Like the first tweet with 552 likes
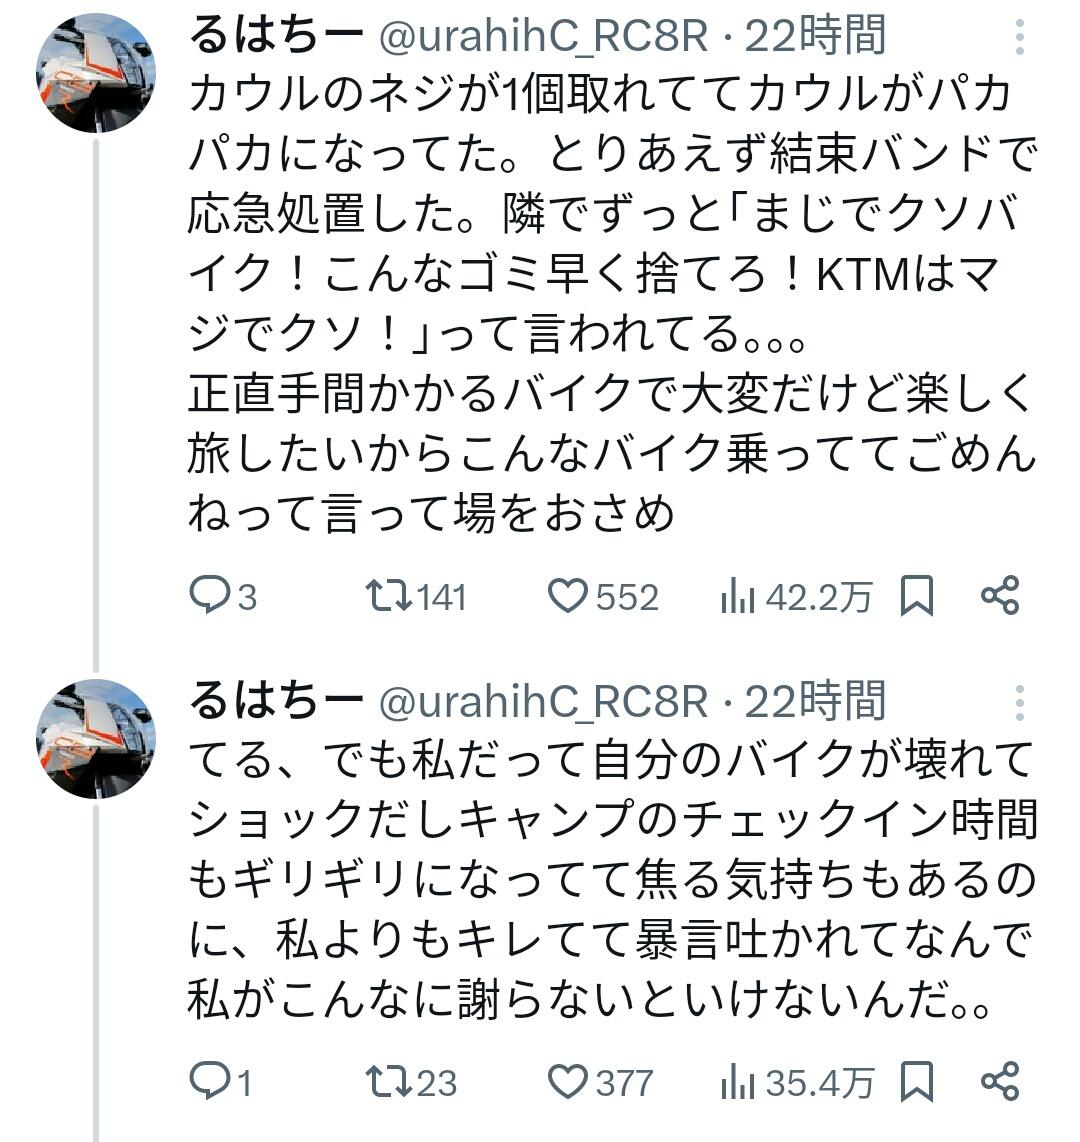 pyautogui.click(x=603, y=596)
